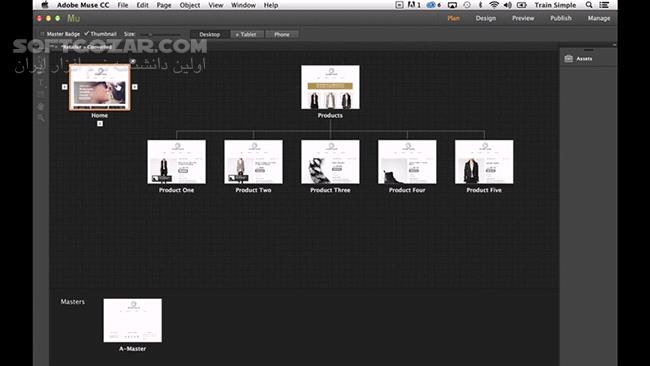
Task: Add sibling page right of Home
Action: click(x=135, y=87)
